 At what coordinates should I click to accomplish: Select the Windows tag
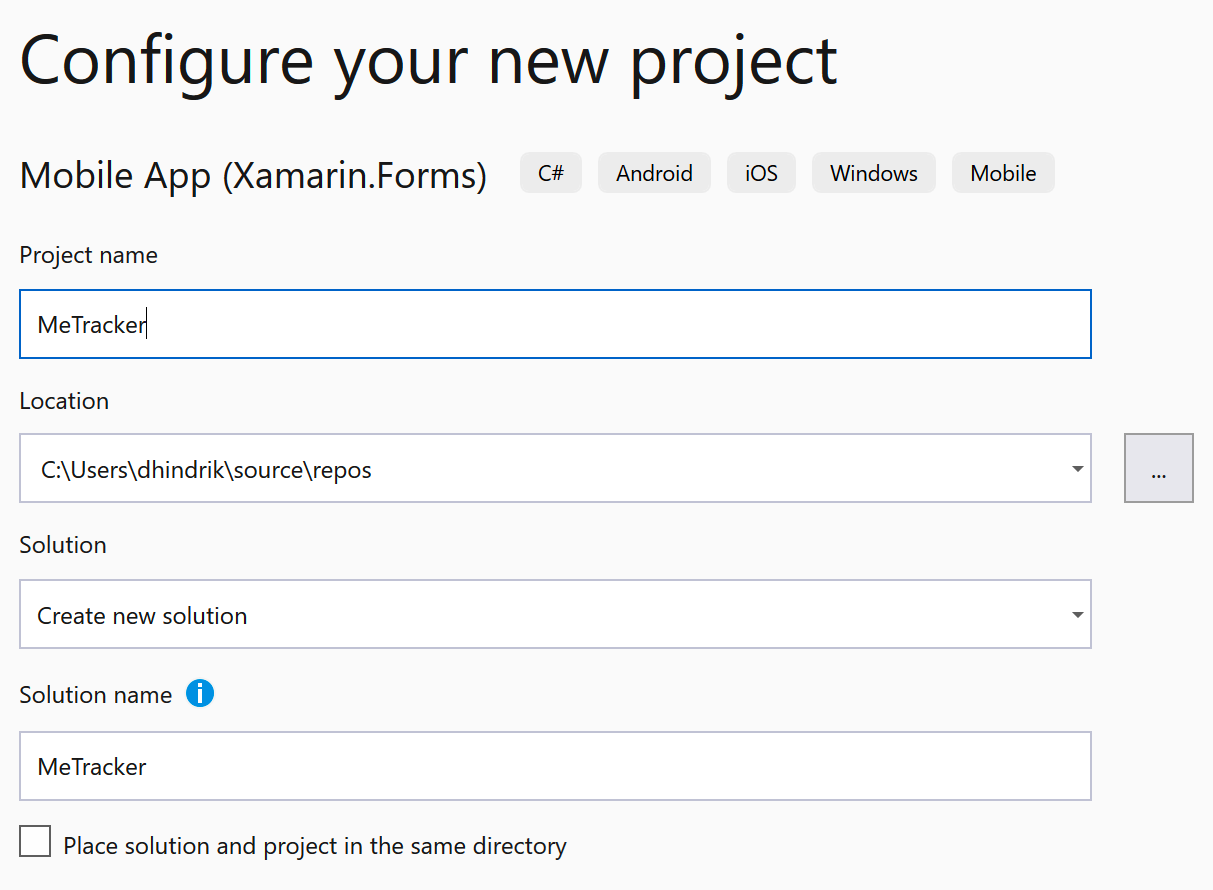(874, 173)
